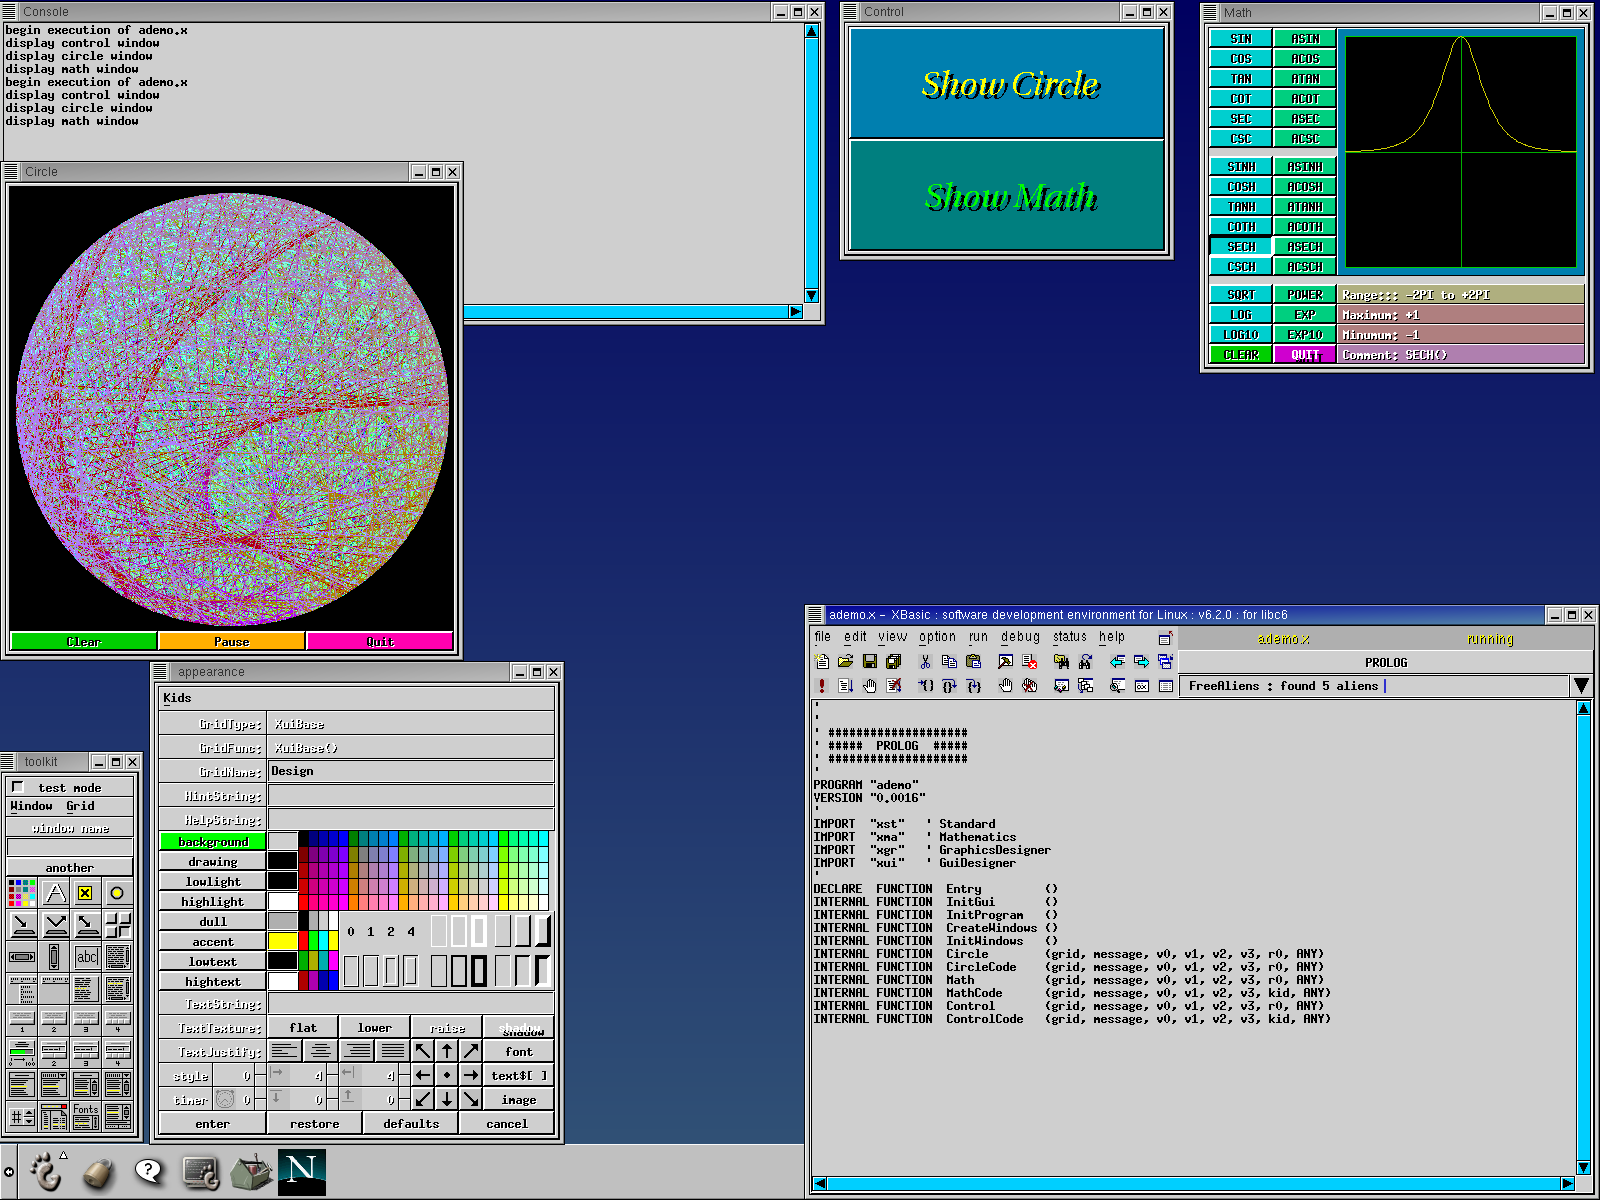
Task: Select the radio-button widget in toolkit
Action: point(117,893)
